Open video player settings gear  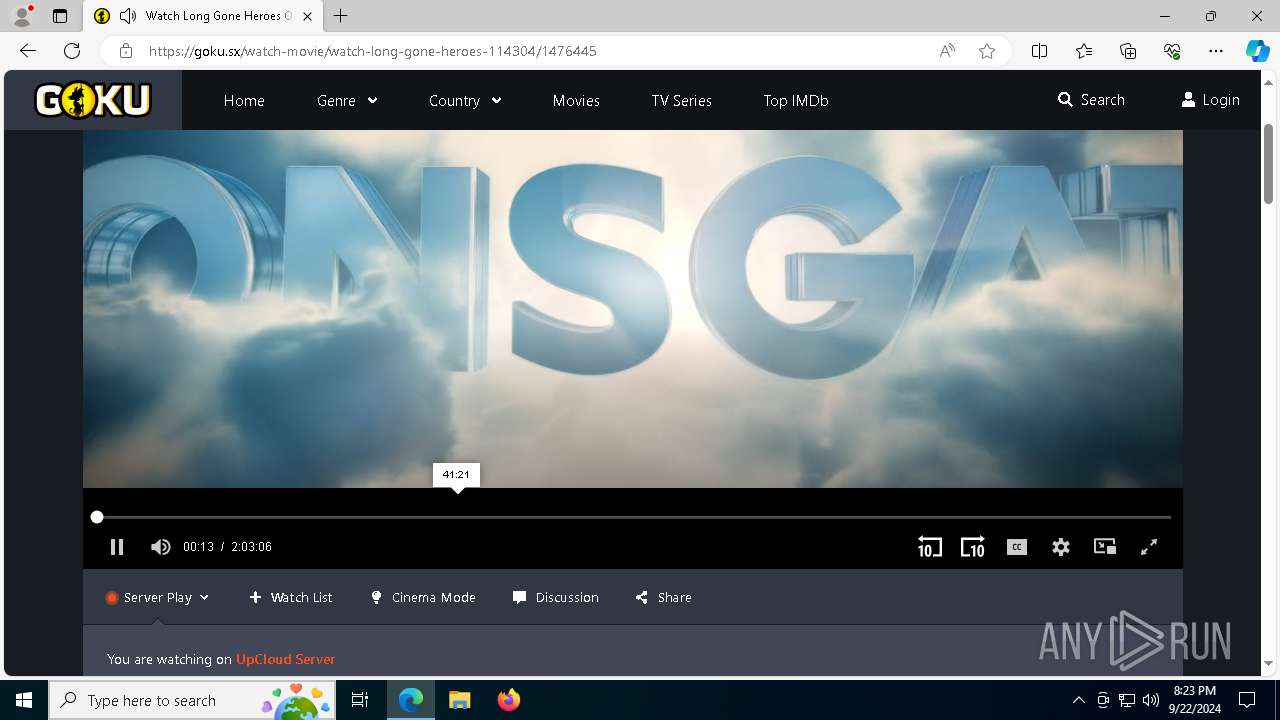1061,547
